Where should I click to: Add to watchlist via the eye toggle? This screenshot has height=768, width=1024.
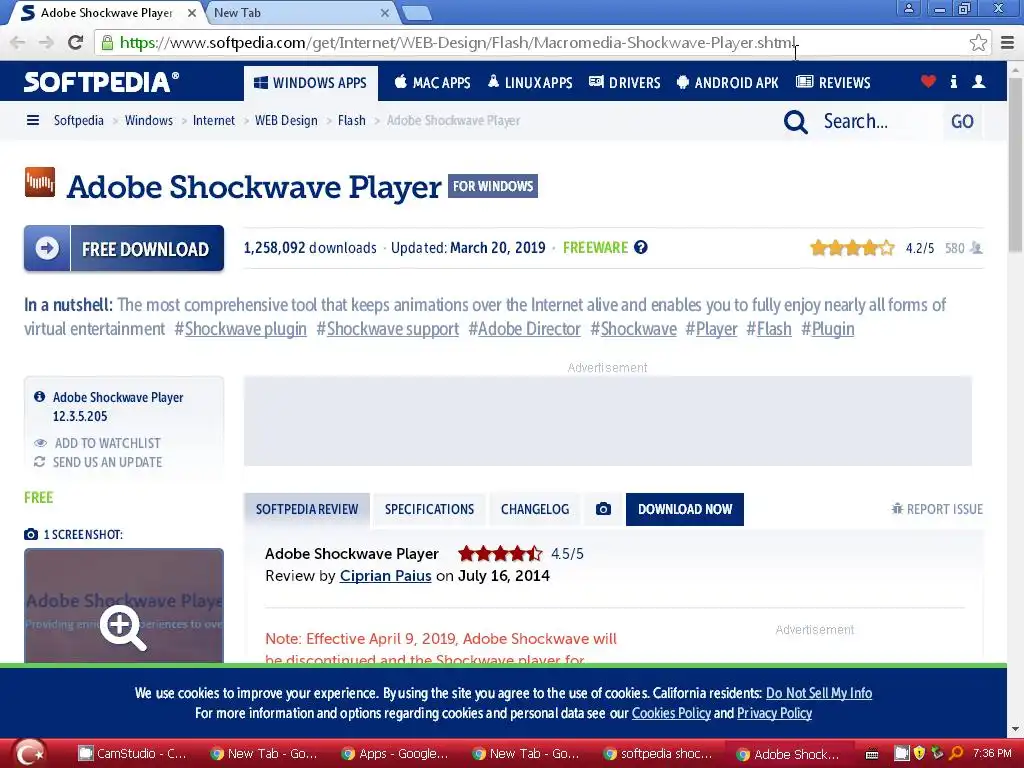point(97,443)
